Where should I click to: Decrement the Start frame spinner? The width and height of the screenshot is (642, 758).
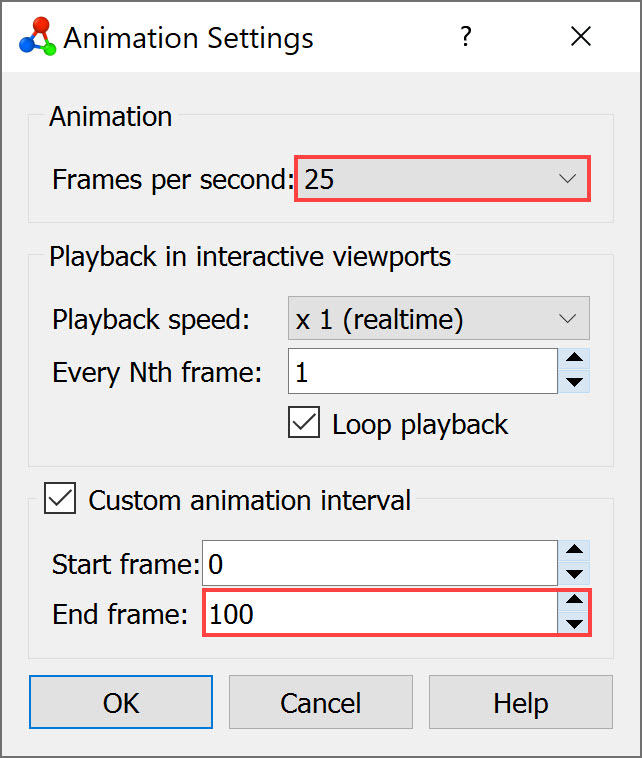point(575,574)
